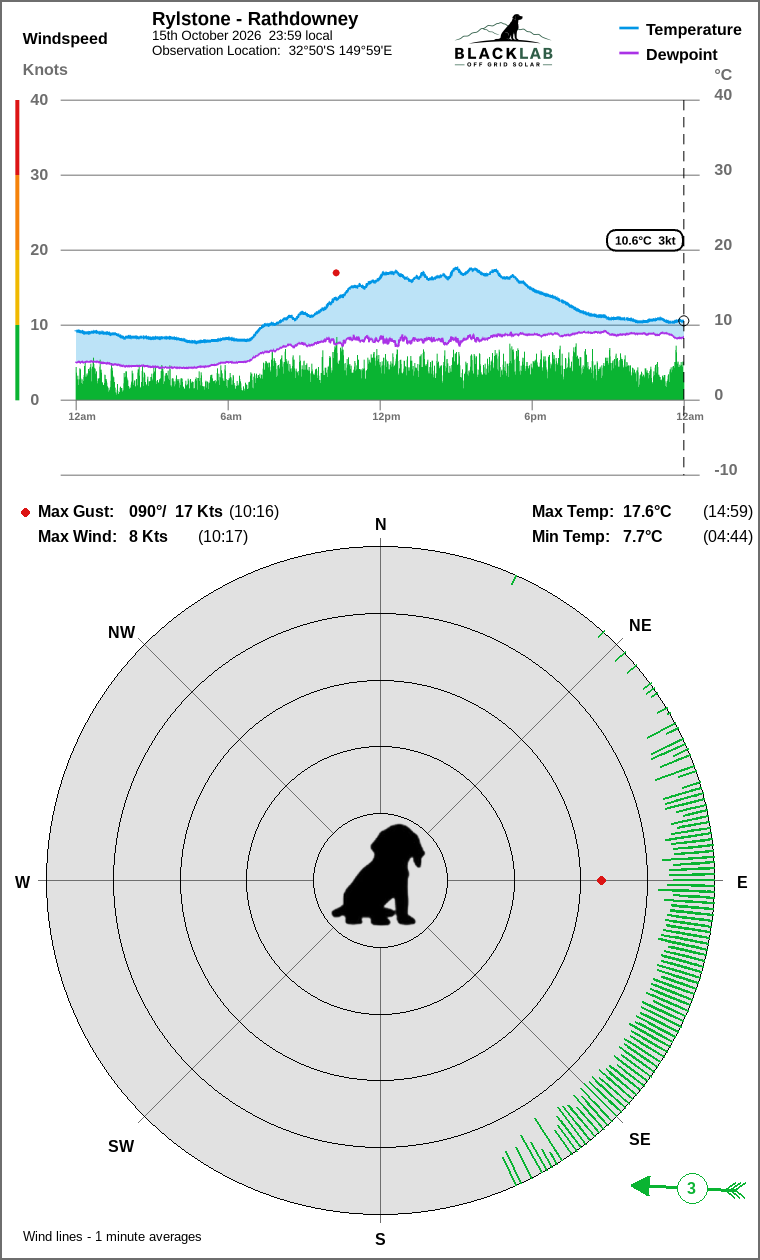
Task: Click the Rylstone - Rathdowney title
Action: 255,19
